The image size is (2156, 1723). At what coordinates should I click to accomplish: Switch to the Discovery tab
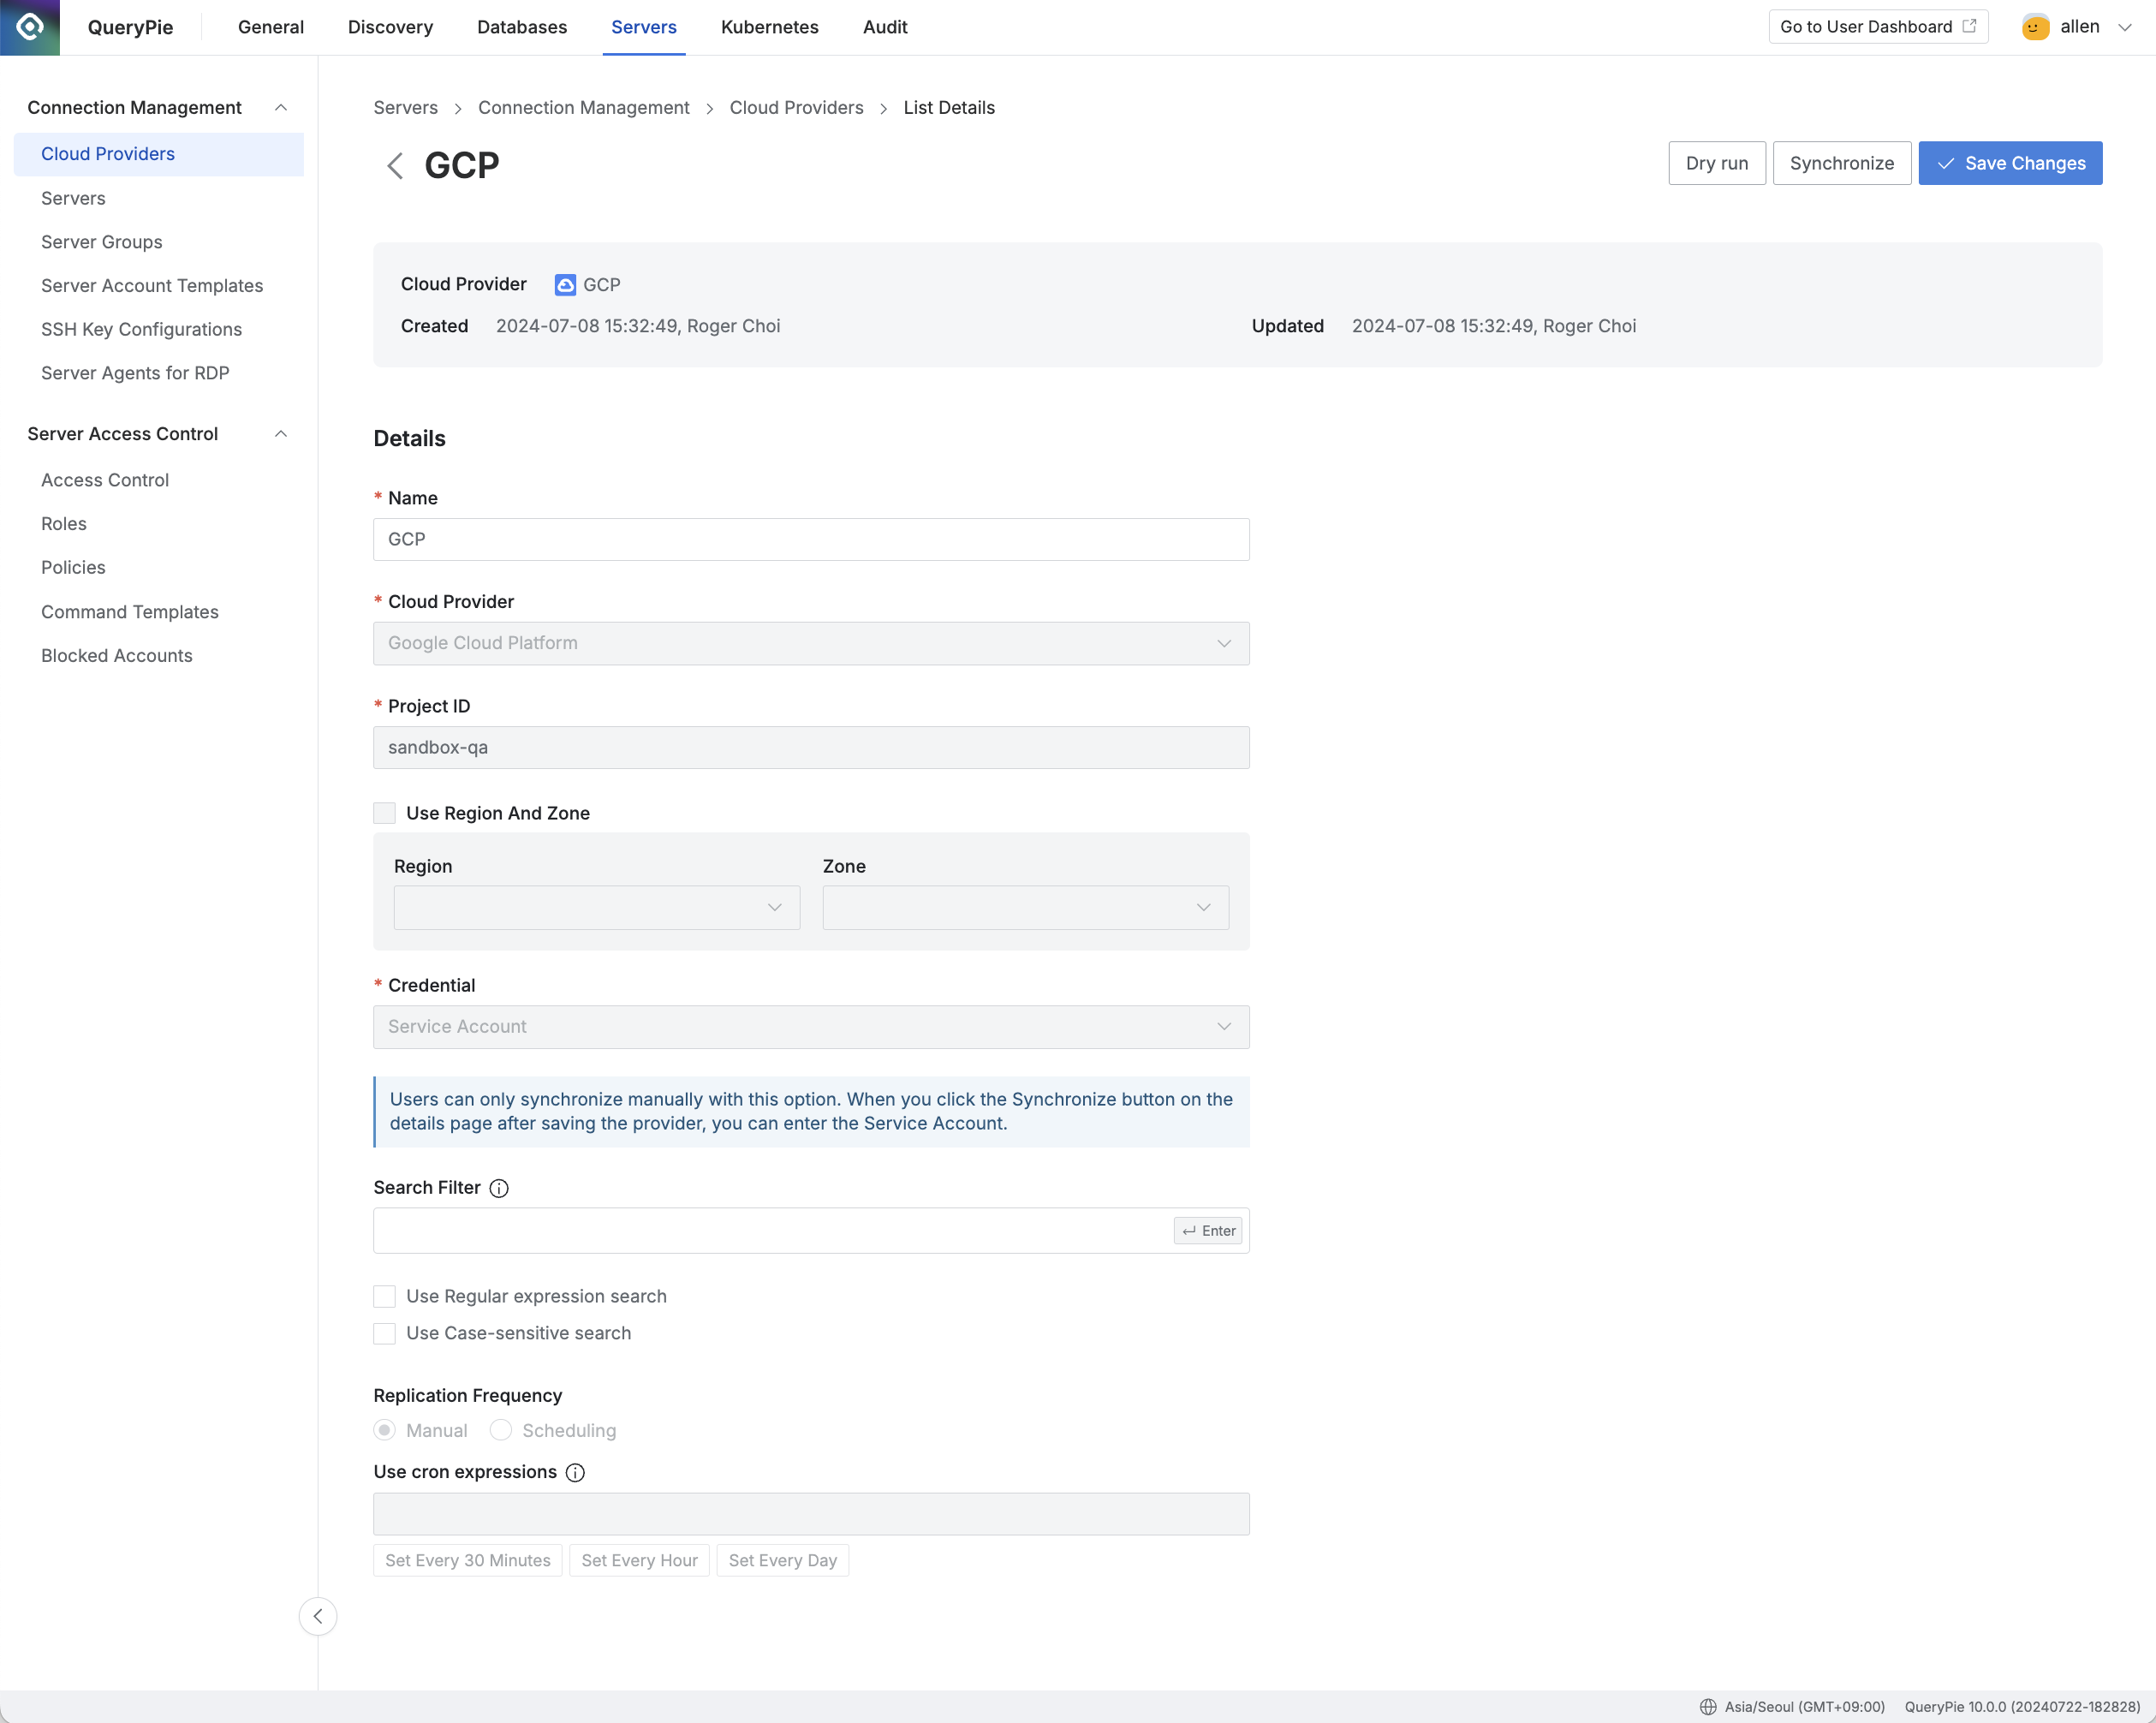[390, 27]
